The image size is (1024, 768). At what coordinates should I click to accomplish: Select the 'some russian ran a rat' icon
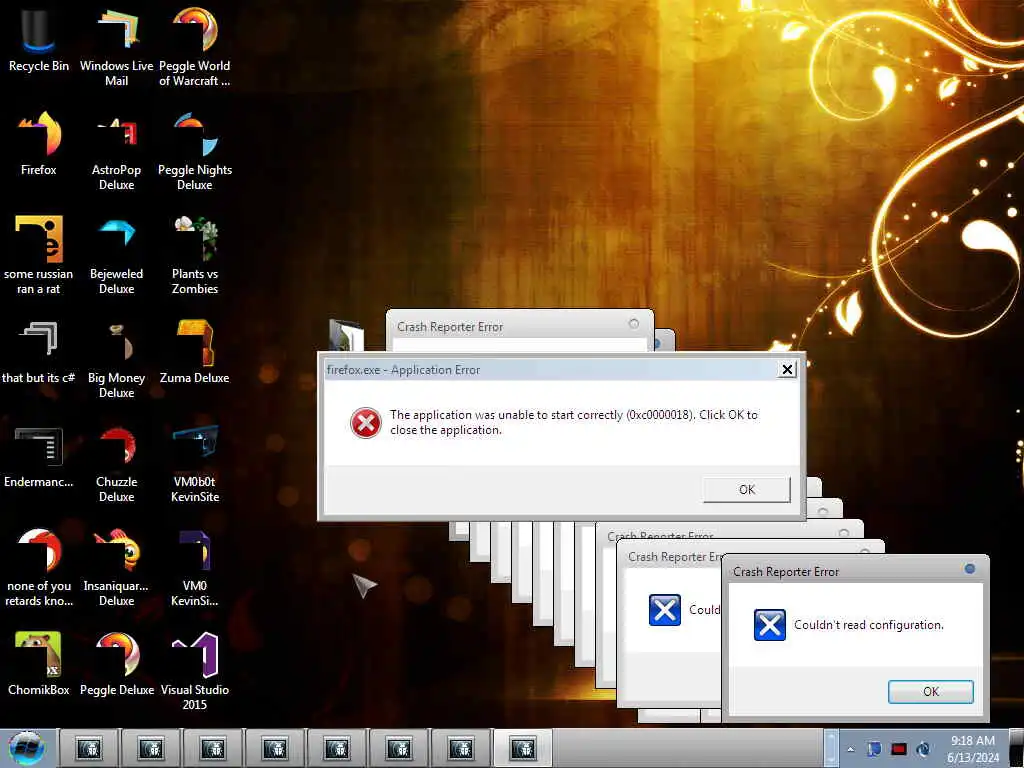[x=39, y=255]
